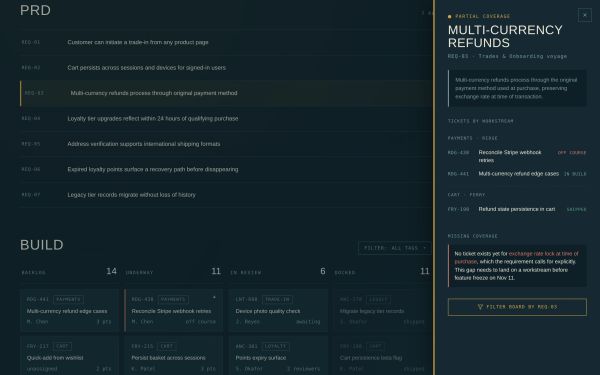
Task: Click the In Review column header
Action: tap(246, 273)
